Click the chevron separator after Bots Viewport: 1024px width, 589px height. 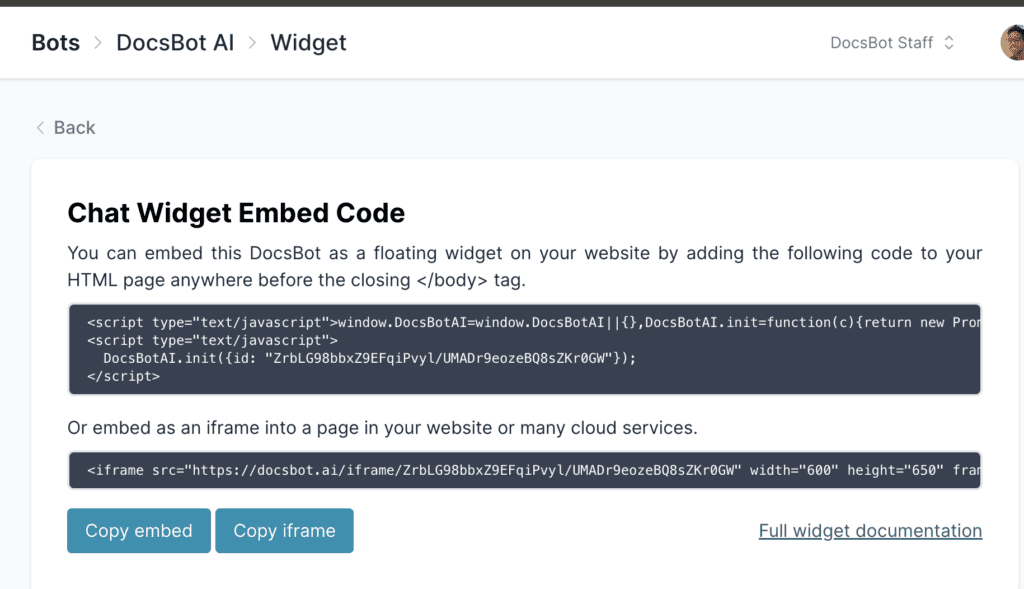(x=98, y=43)
